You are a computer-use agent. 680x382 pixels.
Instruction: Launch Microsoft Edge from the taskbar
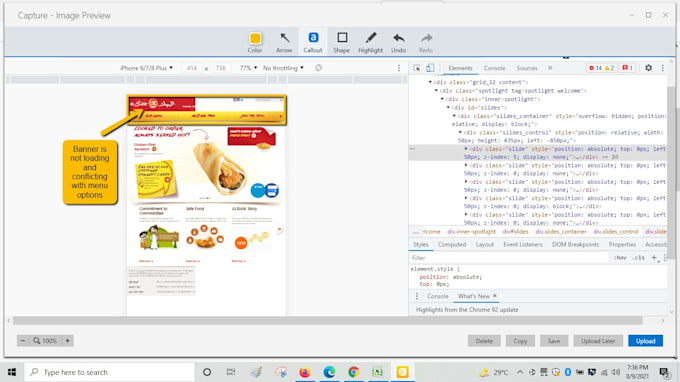pyautogui.click(x=329, y=372)
